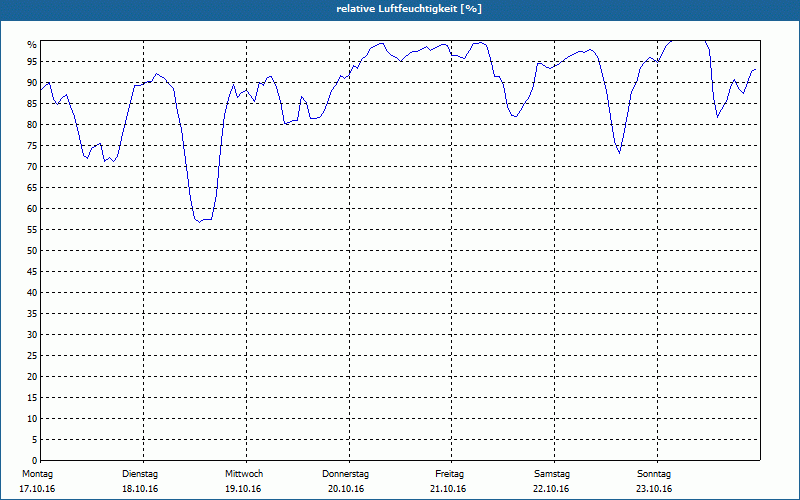Viewport: 800px width, 500px height.
Task: Click the y-axis value '15'
Action: point(32,398)
